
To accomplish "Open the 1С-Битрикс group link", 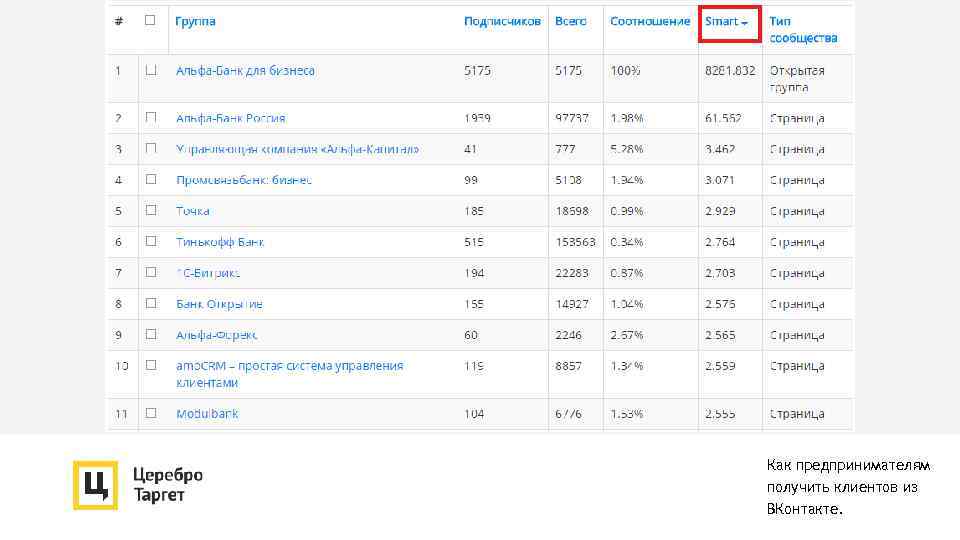I will (208, 273).
